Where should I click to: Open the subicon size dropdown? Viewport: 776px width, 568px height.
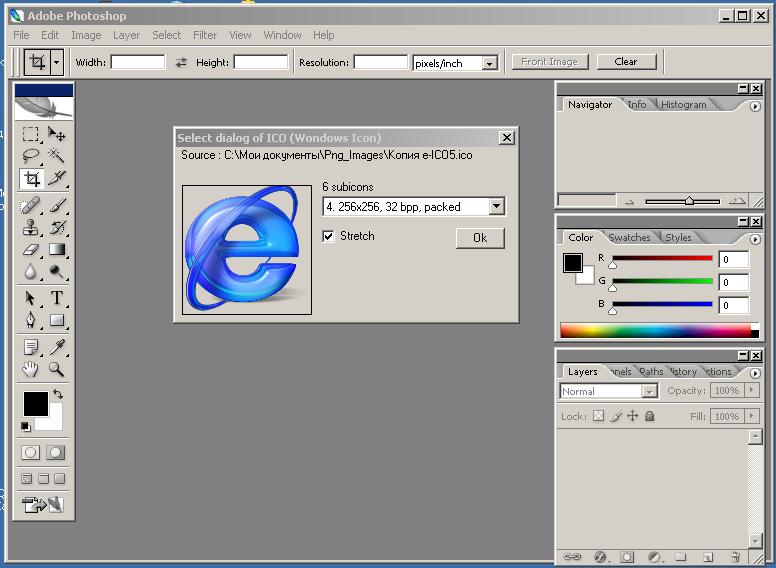(x=497, y=206)
